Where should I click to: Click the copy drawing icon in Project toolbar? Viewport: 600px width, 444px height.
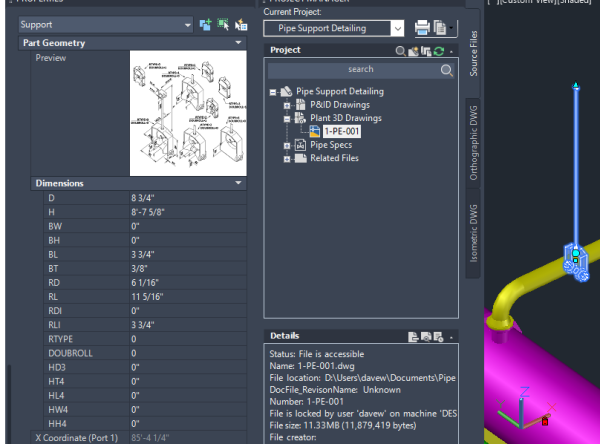click(x=426, y=51)
